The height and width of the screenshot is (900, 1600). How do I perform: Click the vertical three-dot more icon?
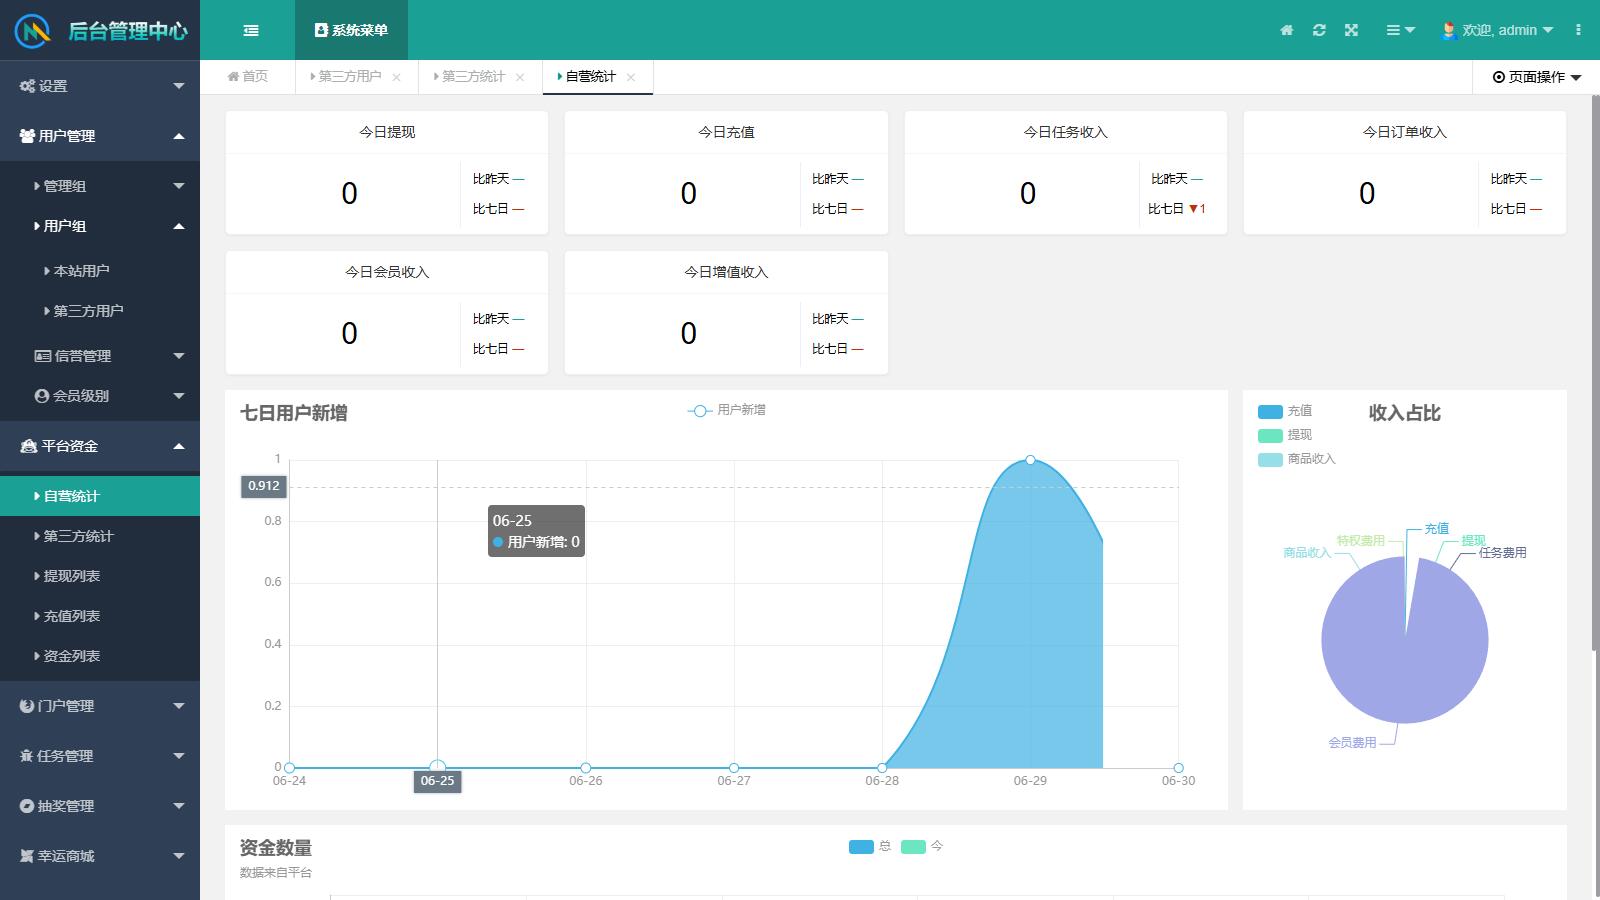pyautogui.click(x=1578, y=30)
